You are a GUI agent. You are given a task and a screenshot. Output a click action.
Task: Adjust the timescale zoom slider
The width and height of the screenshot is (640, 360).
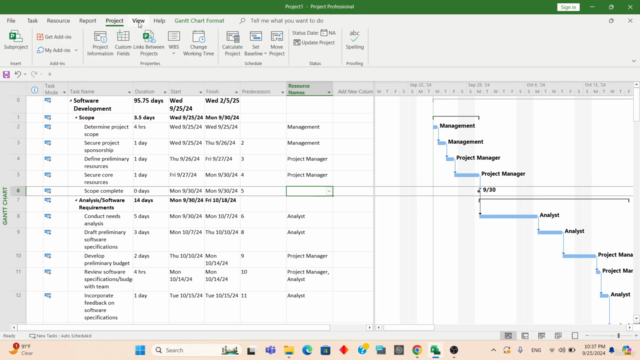(x=618, y=336)
